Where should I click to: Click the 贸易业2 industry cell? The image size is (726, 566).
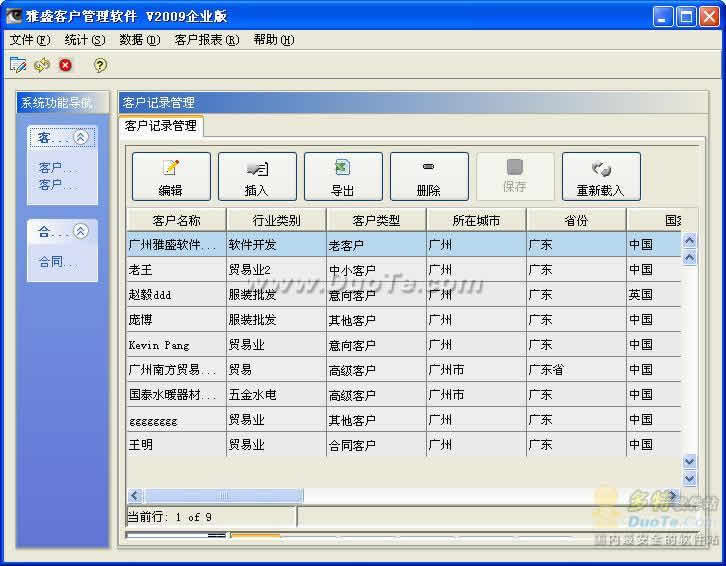276,270
